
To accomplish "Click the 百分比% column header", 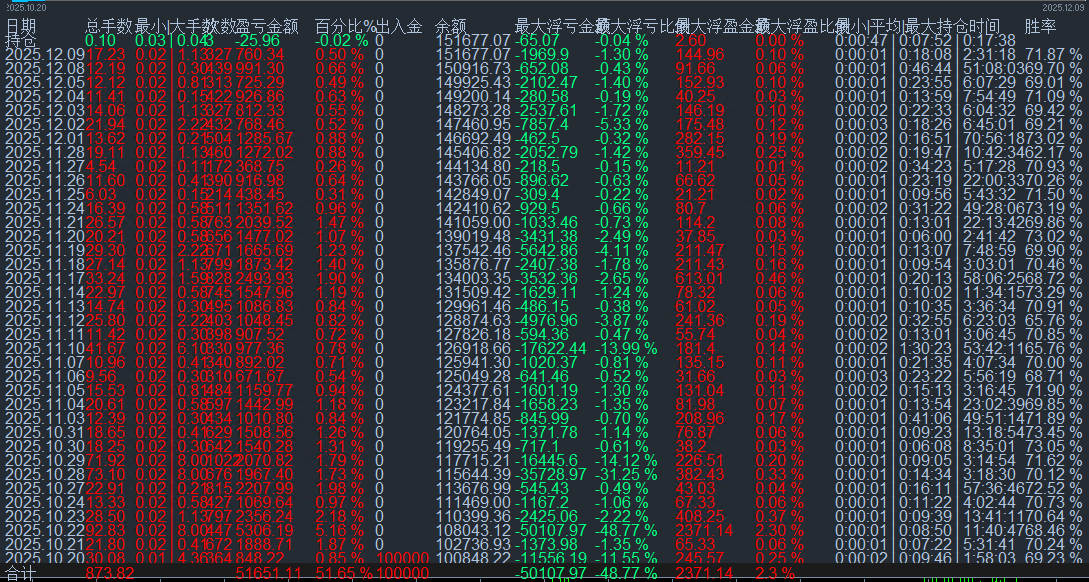I will 344,26.
